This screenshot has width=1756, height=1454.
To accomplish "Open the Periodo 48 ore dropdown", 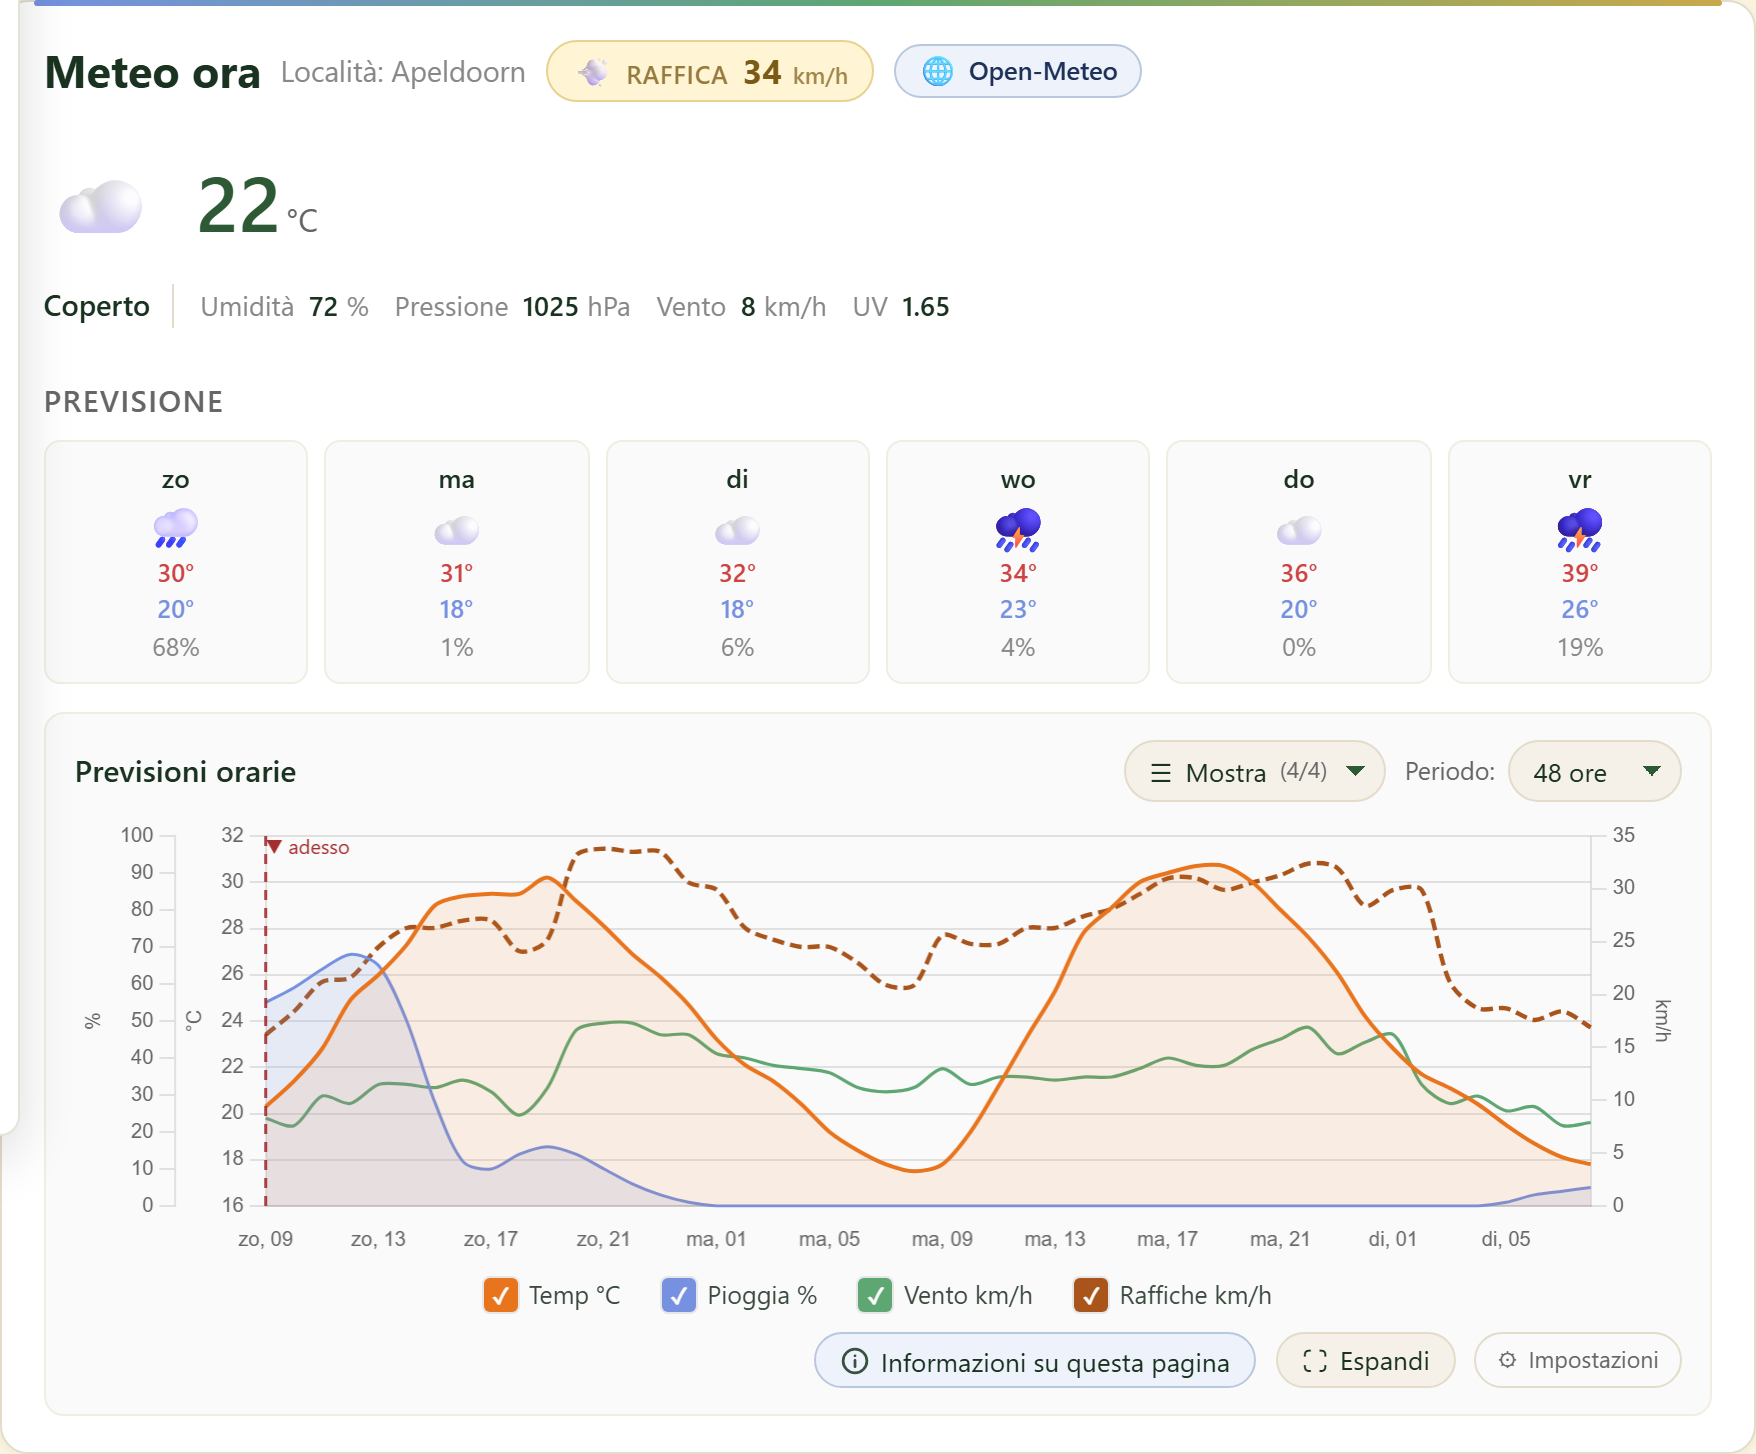I will pyautogui.click(x=1595, y=771).
